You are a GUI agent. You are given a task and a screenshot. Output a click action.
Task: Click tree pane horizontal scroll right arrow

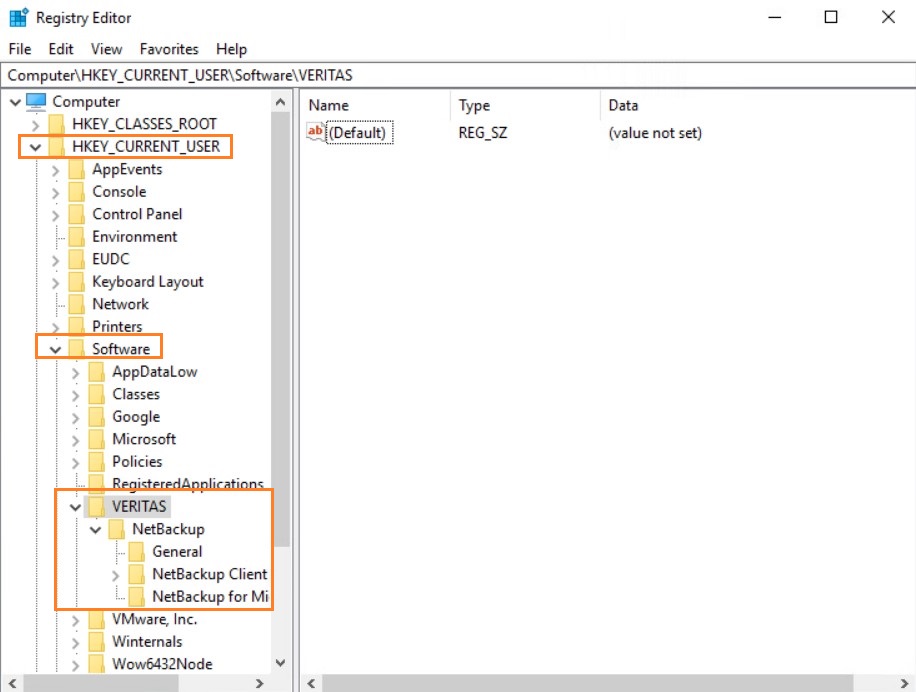(x=260, y=683)
